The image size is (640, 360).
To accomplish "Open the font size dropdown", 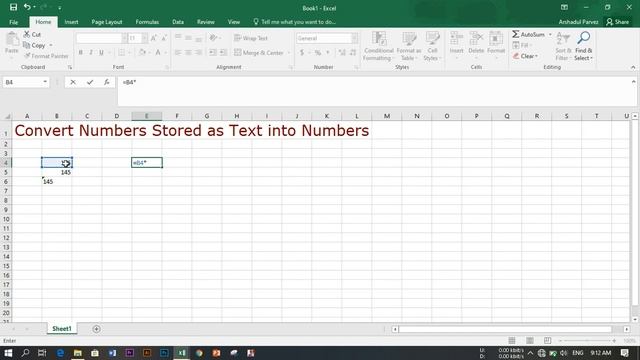I will pyautogui.click(x=144, y=38).
